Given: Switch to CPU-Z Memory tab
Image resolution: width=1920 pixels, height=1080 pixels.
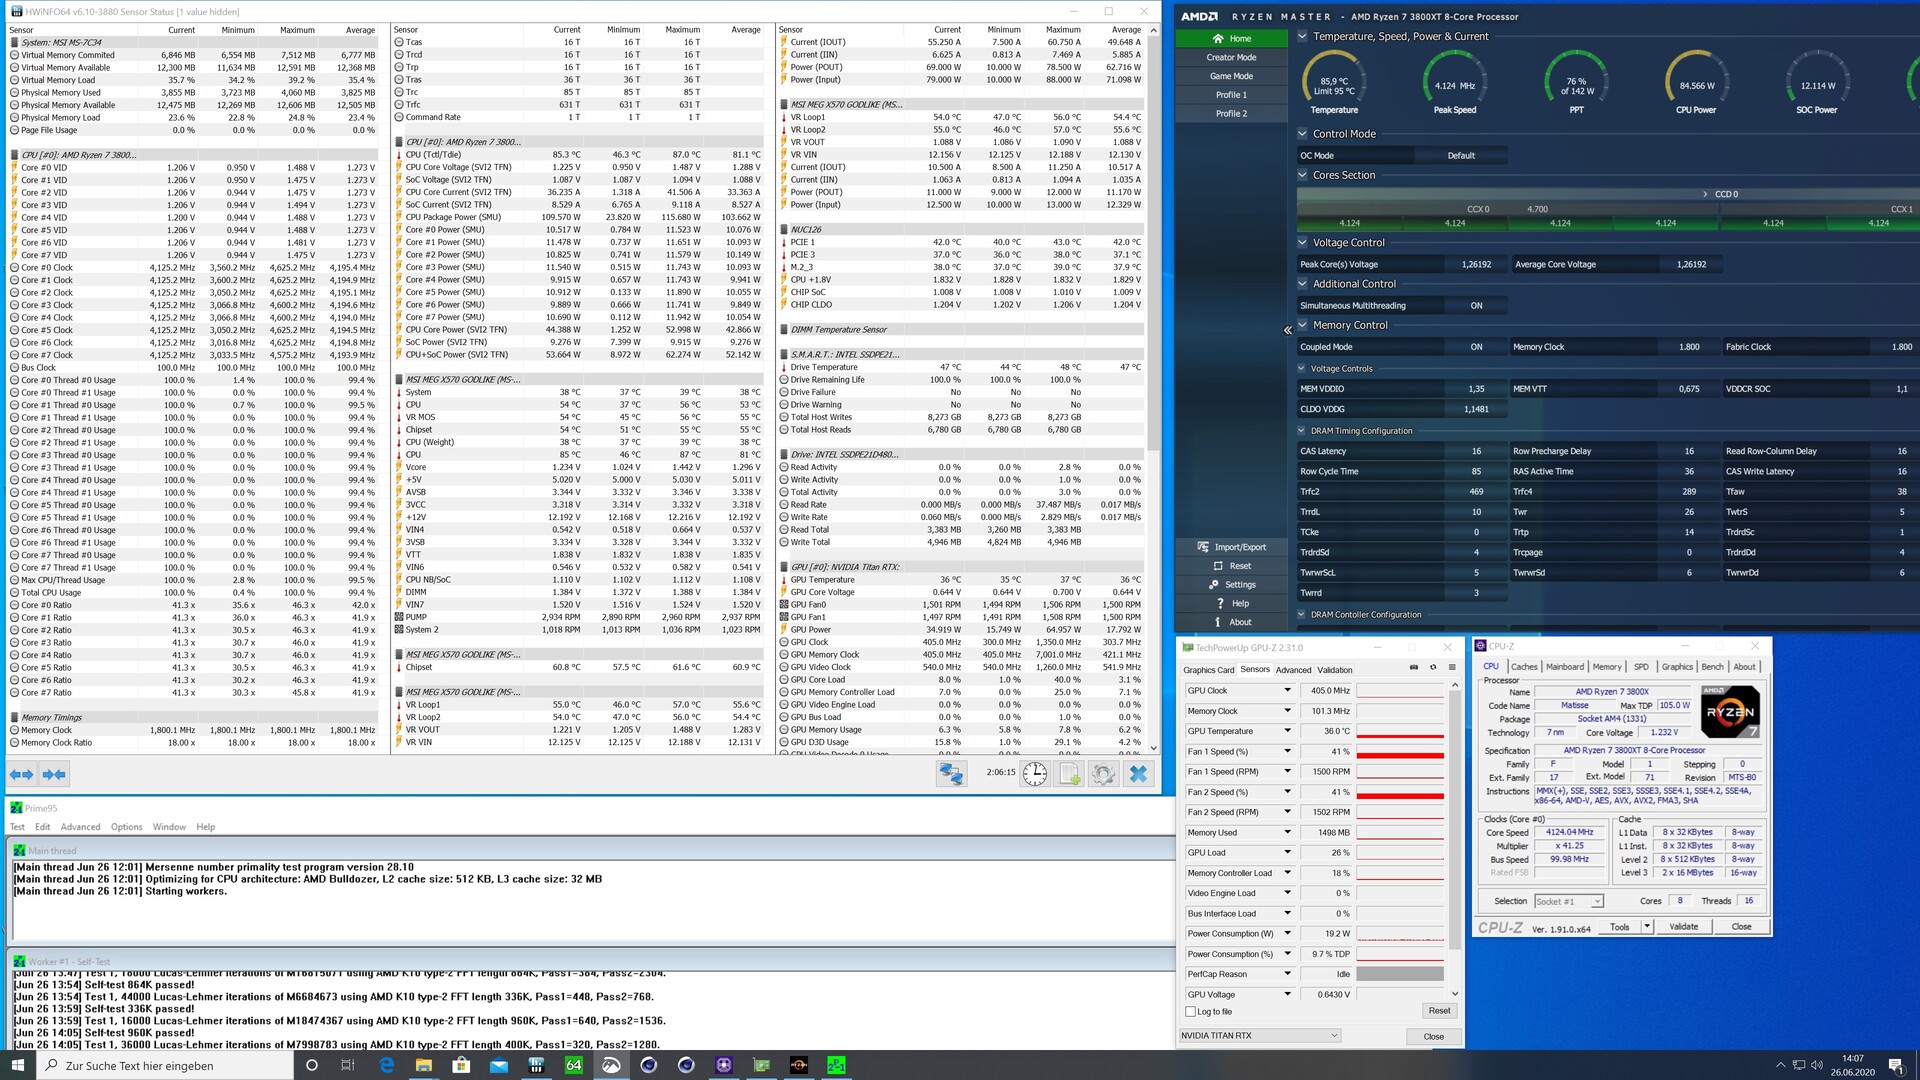Looking at the screenshot, I should [1607, 667].
